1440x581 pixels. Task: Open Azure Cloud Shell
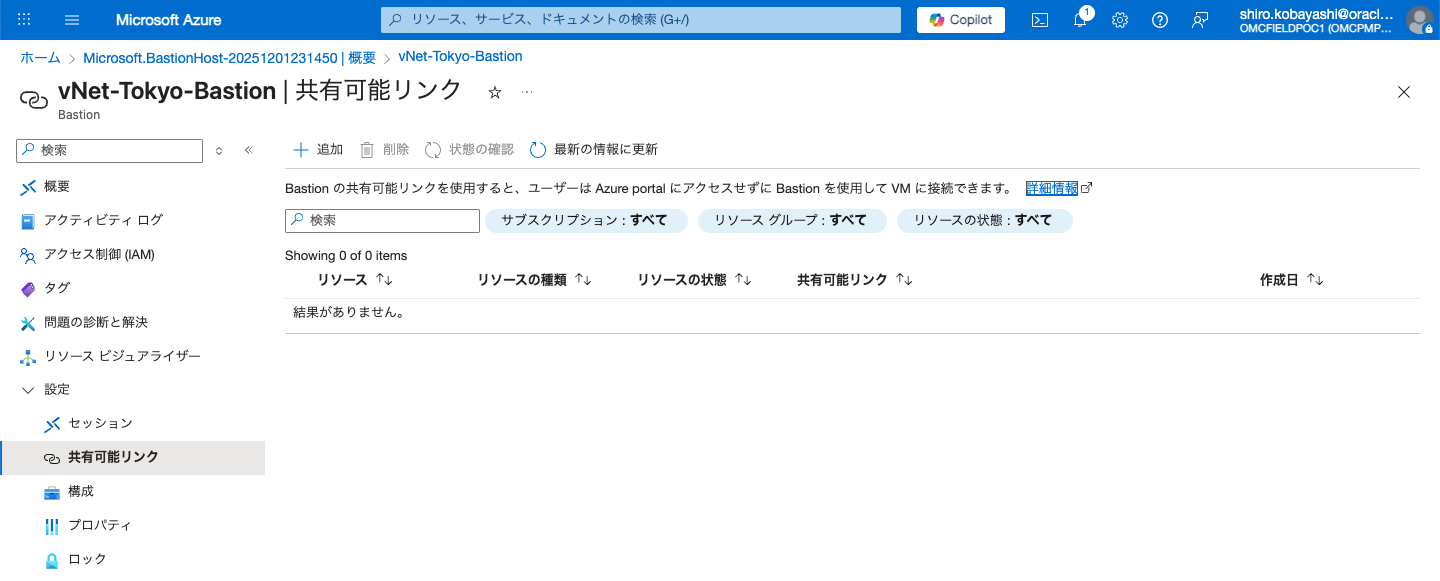[x=1040, y=19]
